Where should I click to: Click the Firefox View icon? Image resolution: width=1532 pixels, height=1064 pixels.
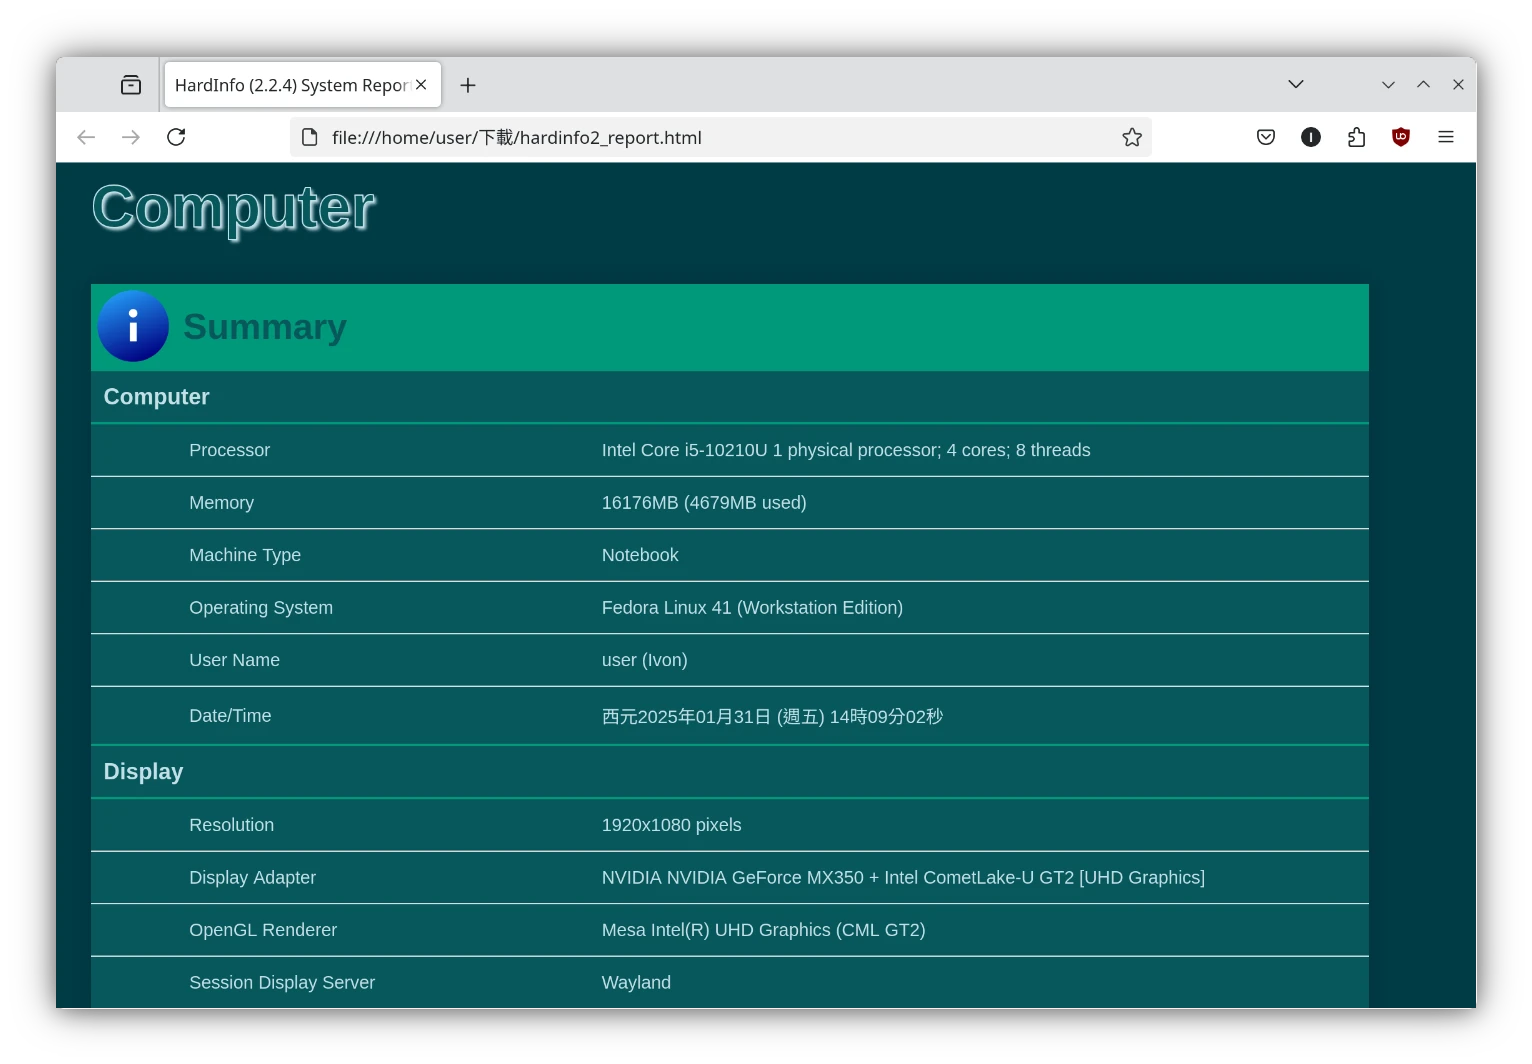(131, 85)
